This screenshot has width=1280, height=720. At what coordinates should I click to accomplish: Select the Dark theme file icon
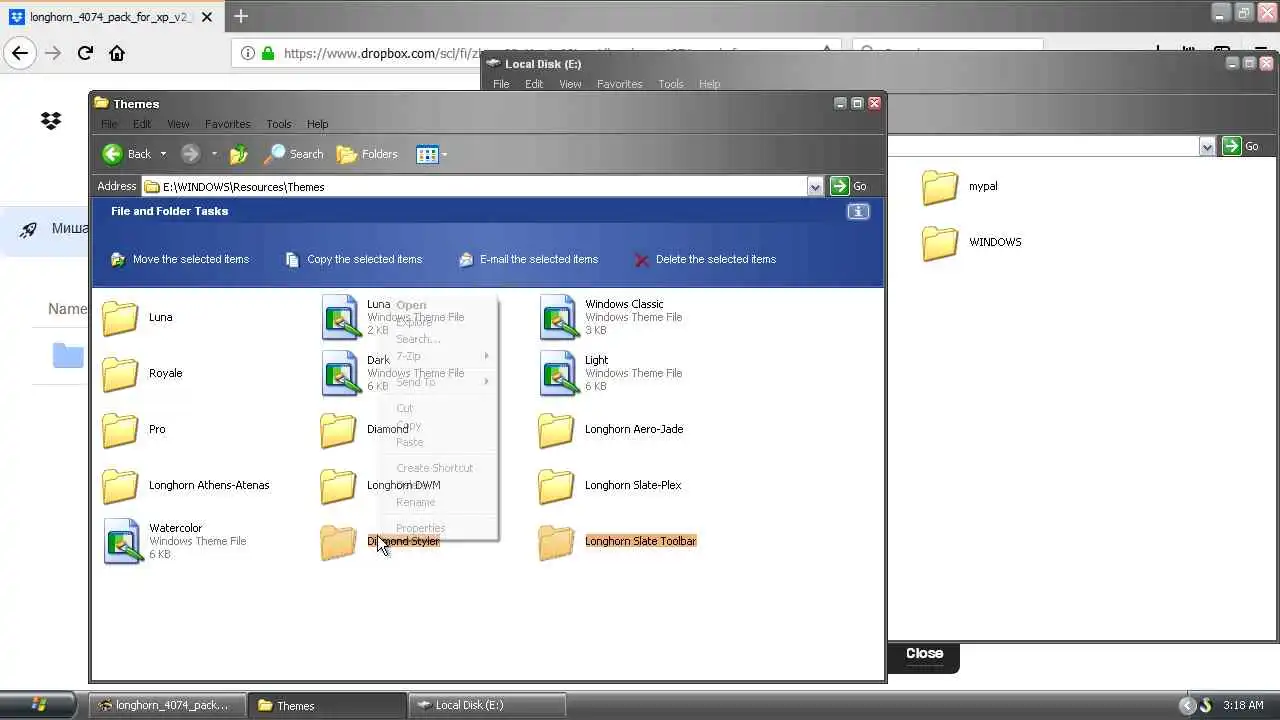point(341,373)
